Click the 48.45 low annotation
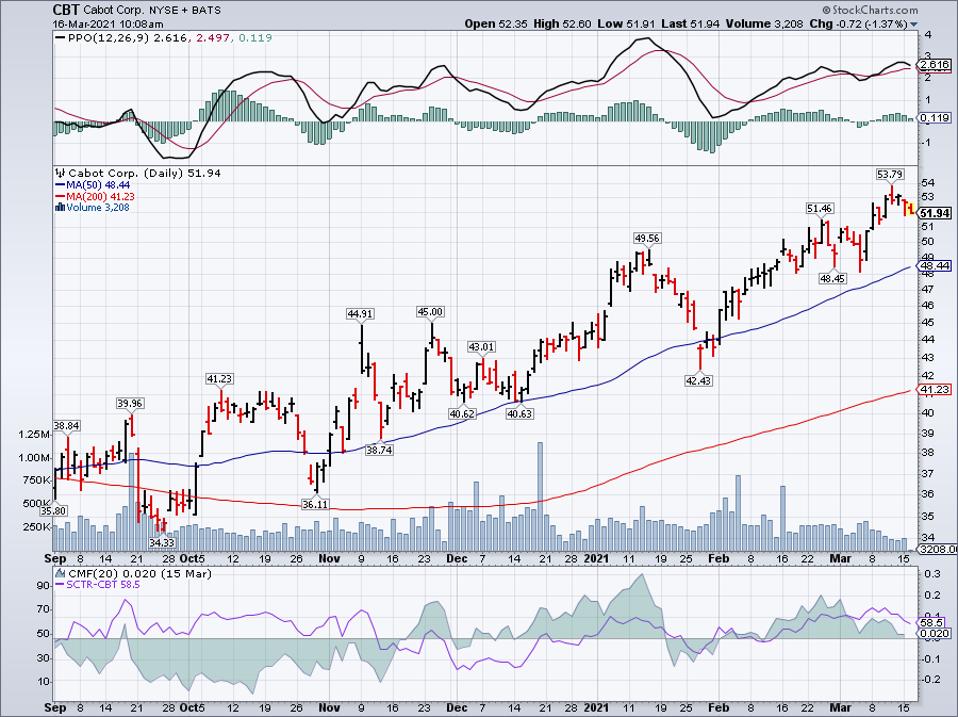 tap(832, 278)
